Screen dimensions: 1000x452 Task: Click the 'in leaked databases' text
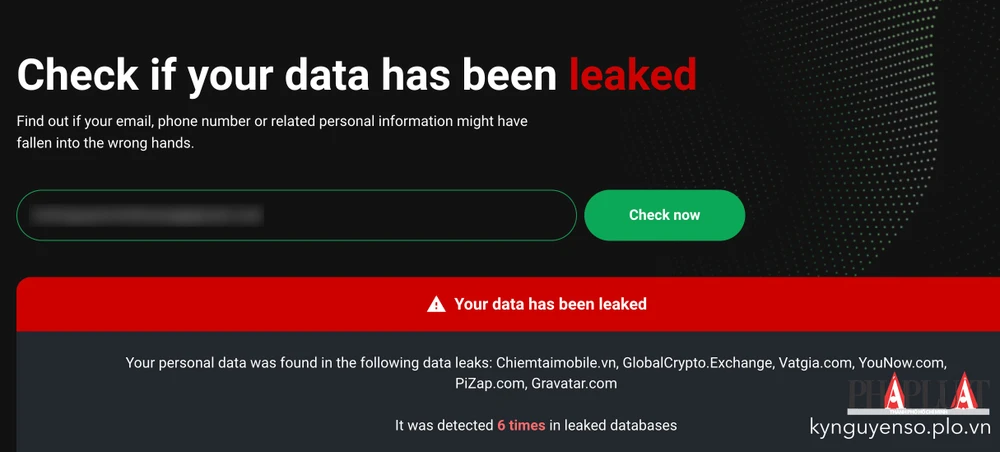point(614,425)
